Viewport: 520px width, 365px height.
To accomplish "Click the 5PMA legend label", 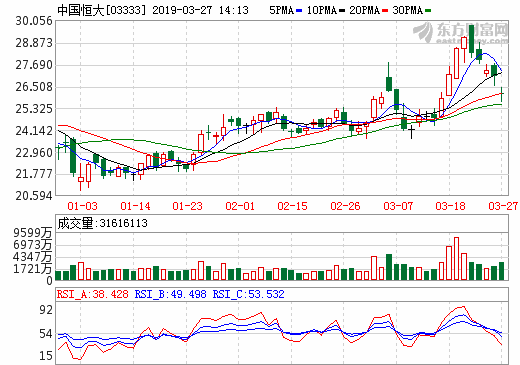I will [x=282, y=10].
